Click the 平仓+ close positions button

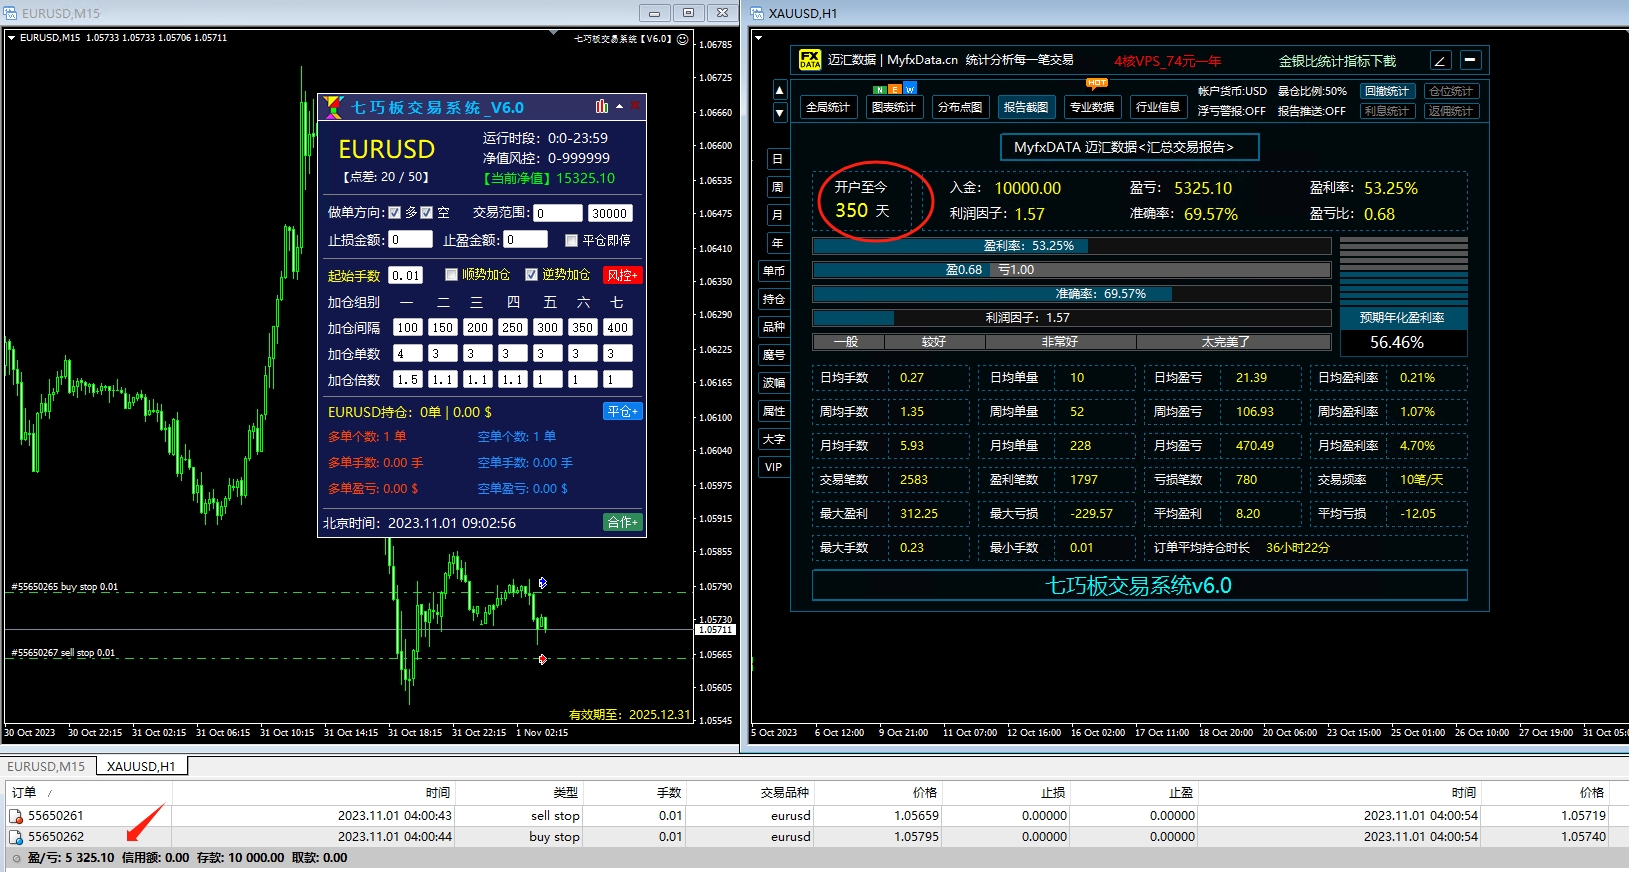(x=622, y=411)
